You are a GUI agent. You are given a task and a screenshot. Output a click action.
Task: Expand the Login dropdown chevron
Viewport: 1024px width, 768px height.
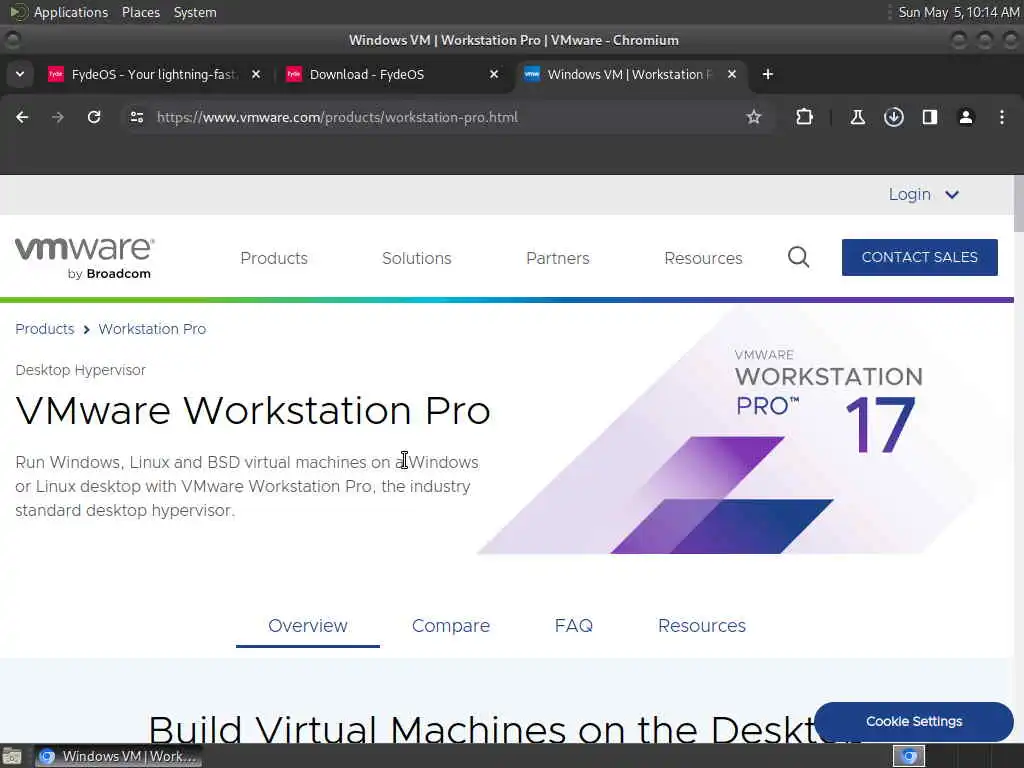(x=952, y=195)
